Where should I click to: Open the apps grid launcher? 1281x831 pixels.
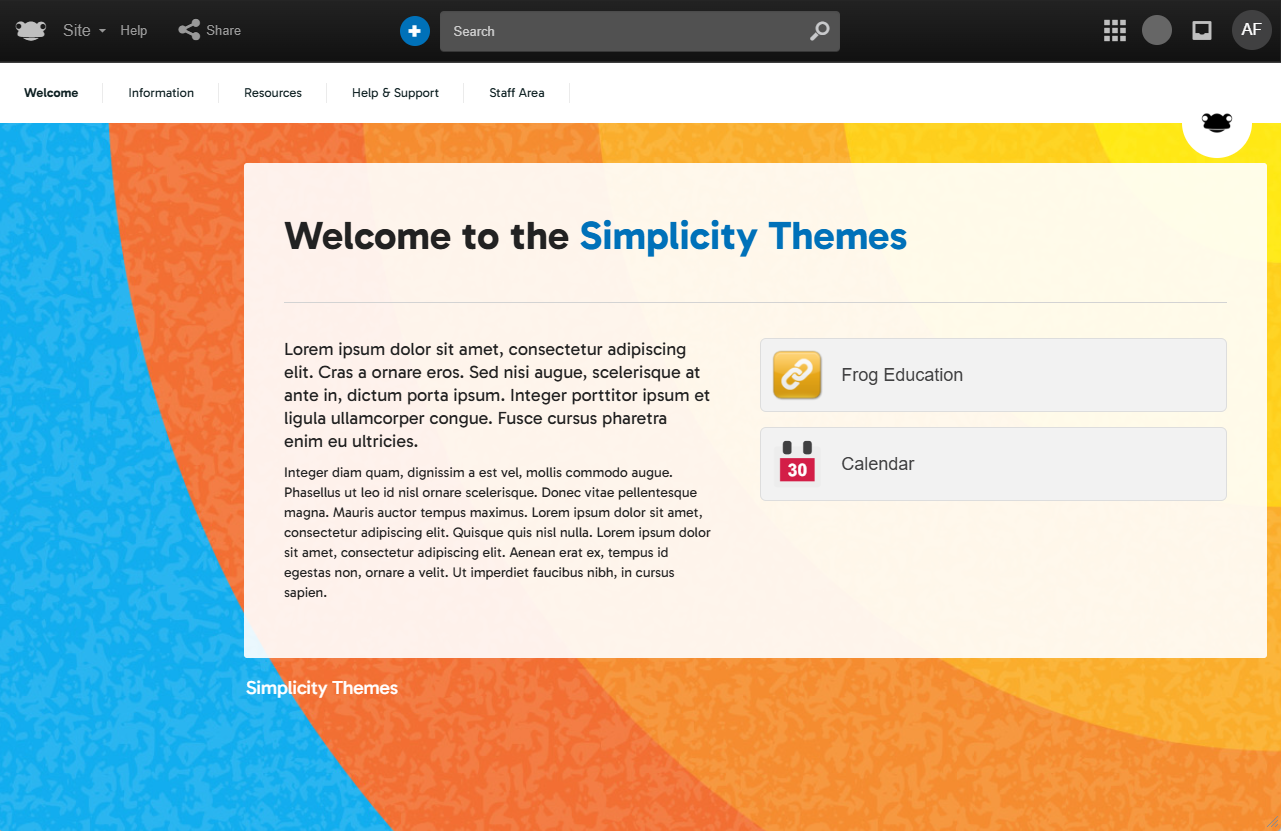[x=1114, y=31]
